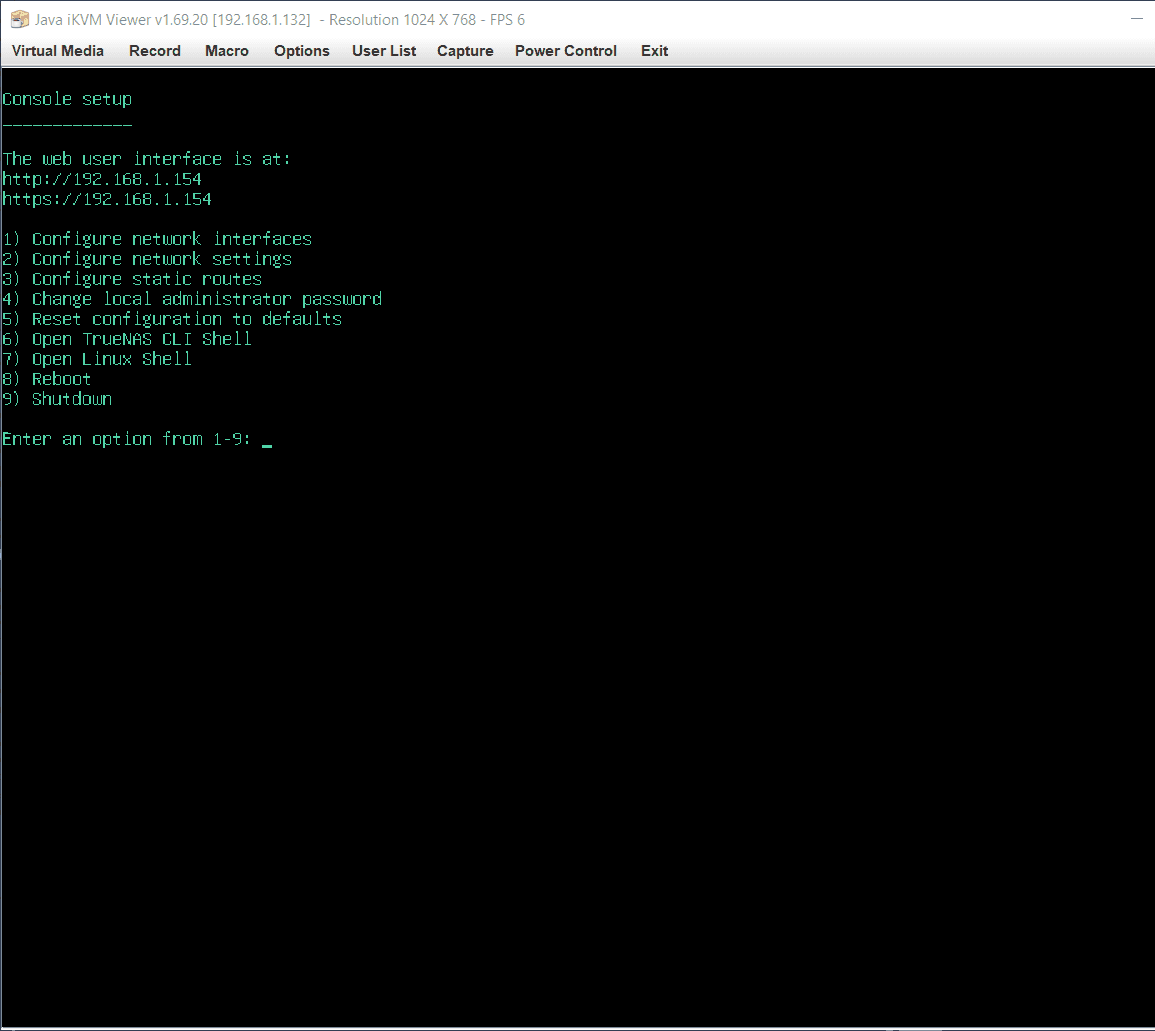1155x1031 pixels.
Task: Minimize the iKVM Viewer window
Action: [x=1137, y=18]
